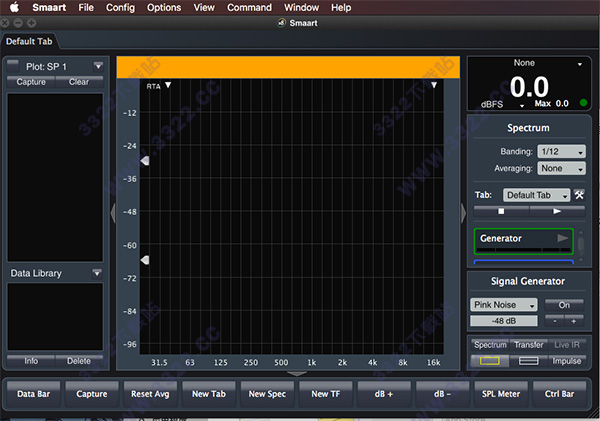Stop all measurements with the square button
The image size is (600, 421).
[501, 211]
